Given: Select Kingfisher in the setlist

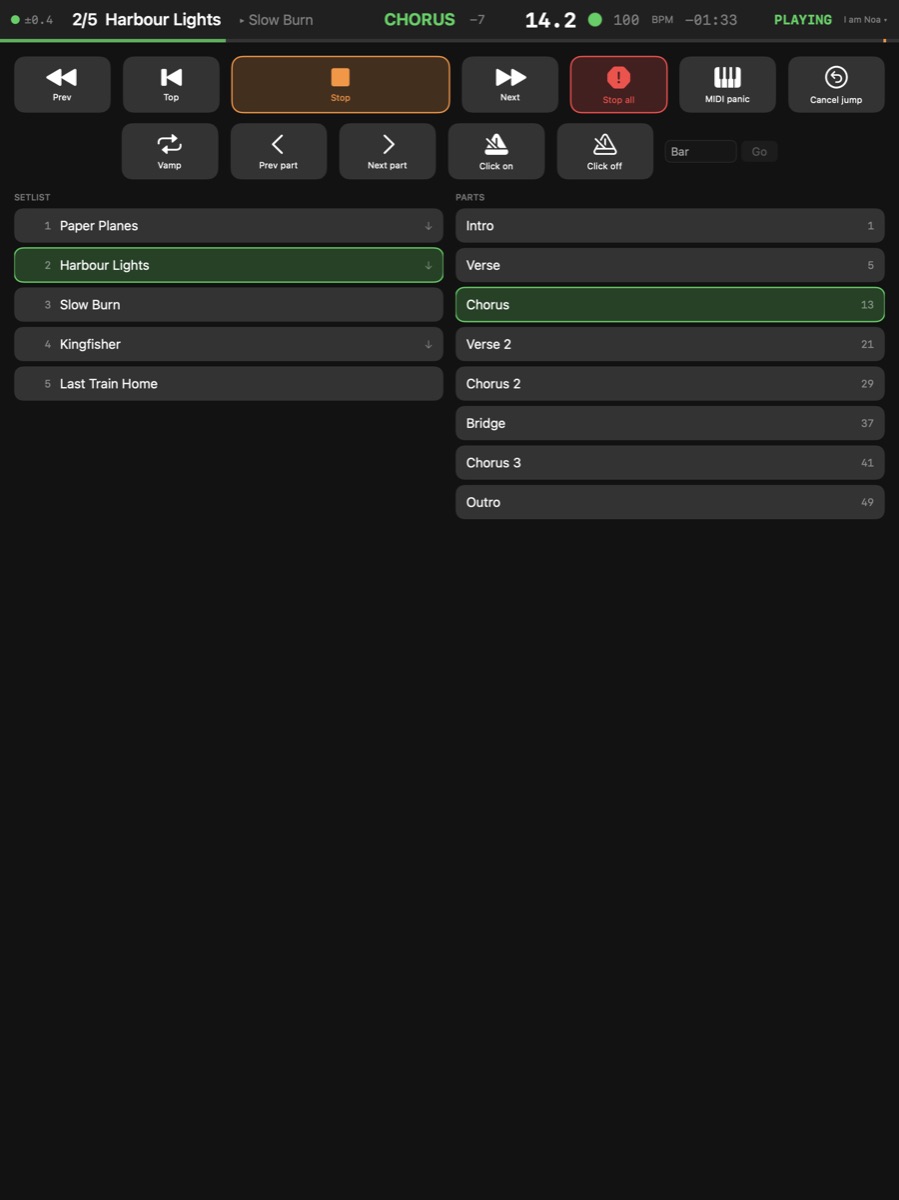Looking at the screenshot, I should (228, 344).
